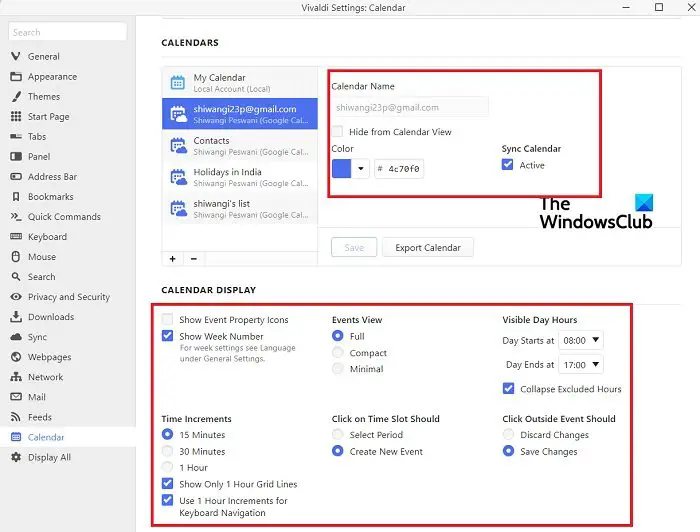Viewport: 700px width, 532px height.
Task: Click the Panel icon in sidebar
Action: [x=16, y=156]
